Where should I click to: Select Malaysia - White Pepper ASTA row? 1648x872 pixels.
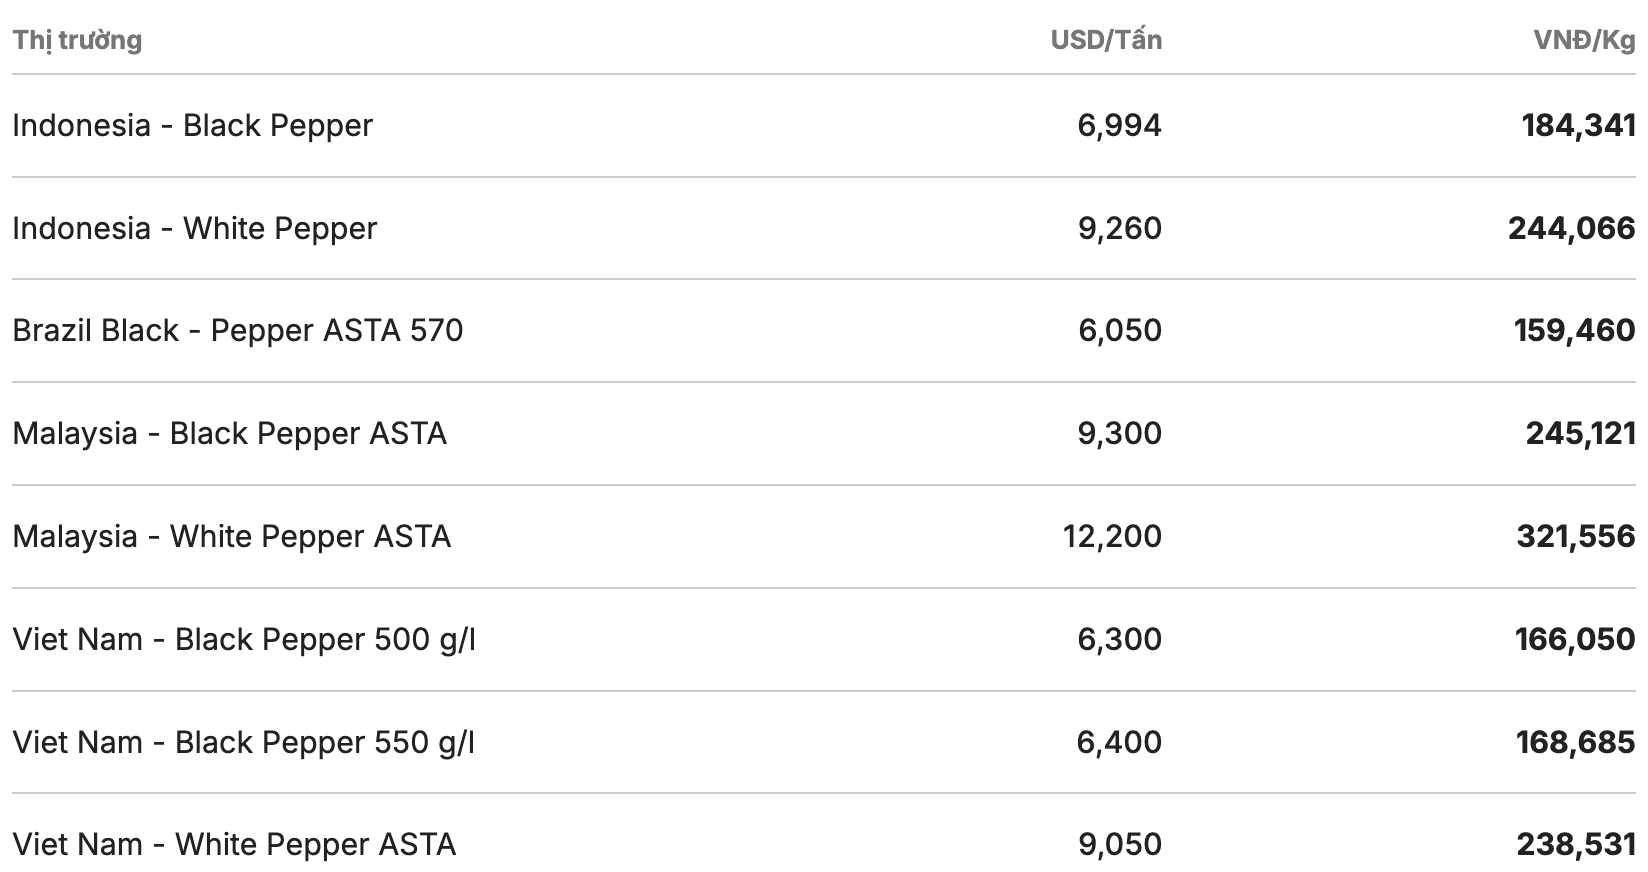(231, 537)
